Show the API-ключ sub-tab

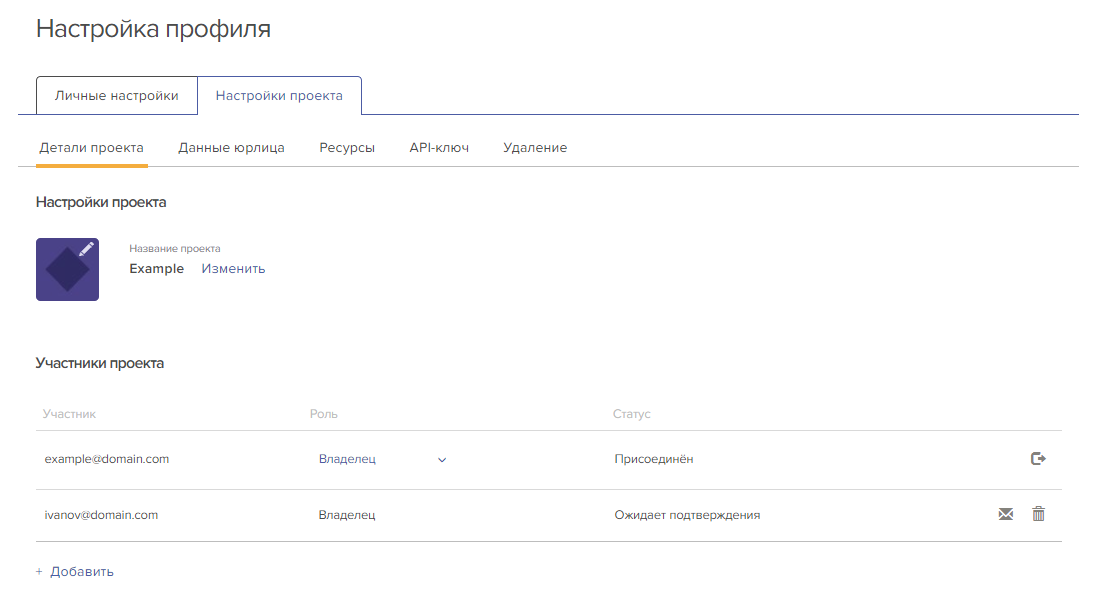tap(439, 148)
